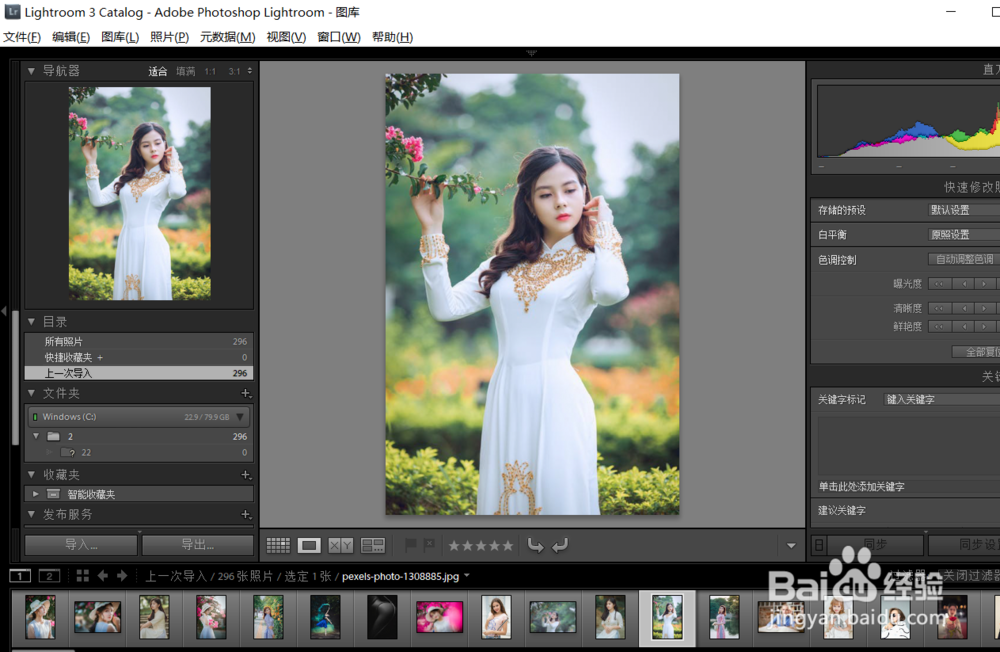The height and width of the screenshot is (652, 1000).
Task: Rotate photo counter-clockwise
Action: [x=536, y=545]
